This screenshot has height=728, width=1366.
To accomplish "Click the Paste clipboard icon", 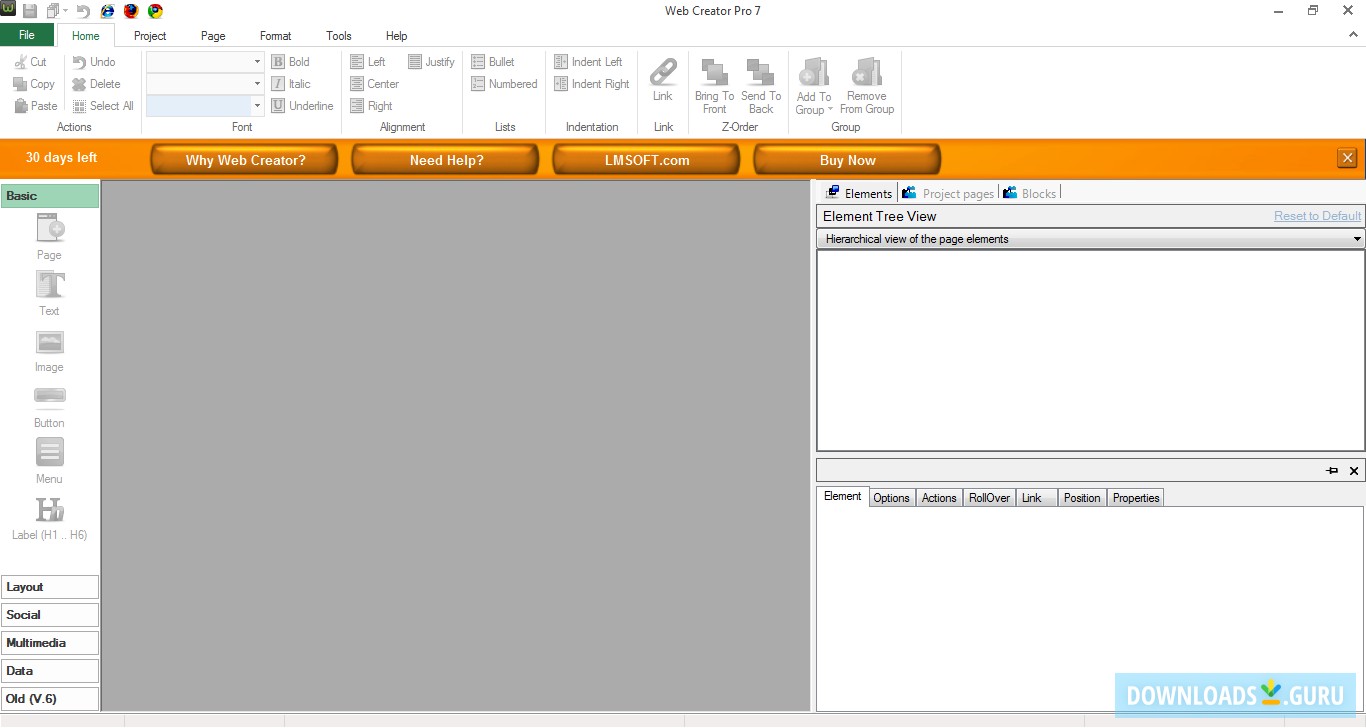I will tap(20, 106).
